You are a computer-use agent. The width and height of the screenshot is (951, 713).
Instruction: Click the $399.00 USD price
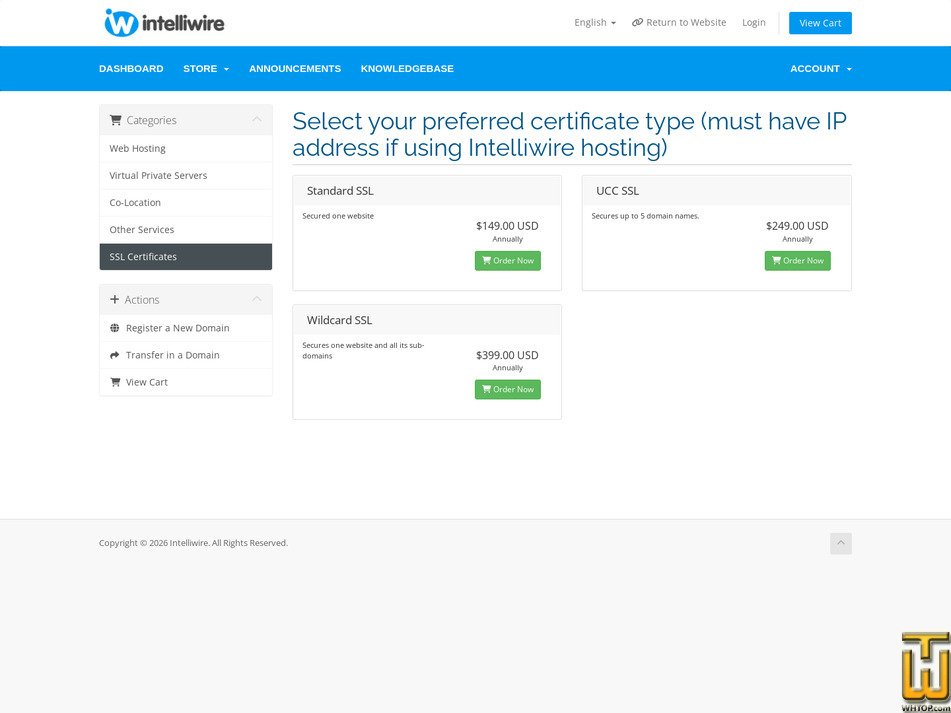pos(507,355)
